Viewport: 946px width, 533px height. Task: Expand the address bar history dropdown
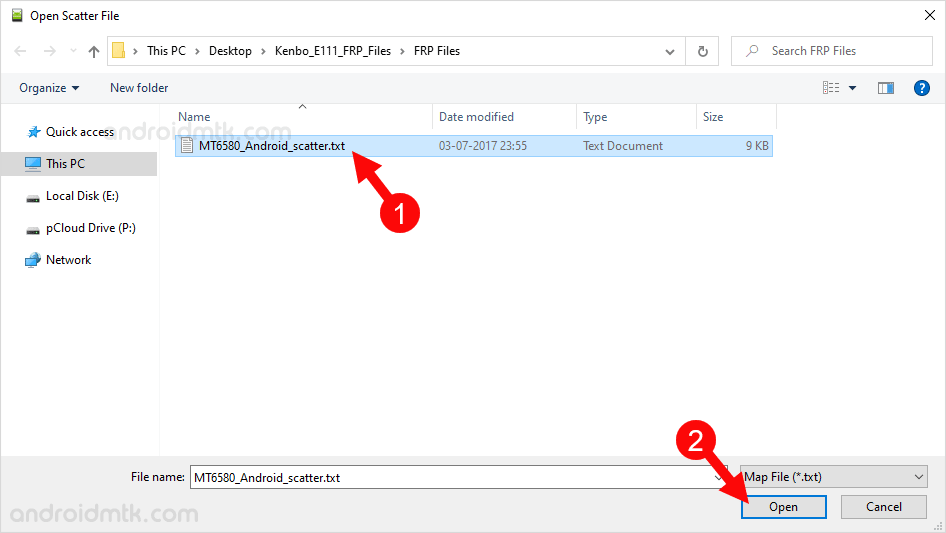670,51
